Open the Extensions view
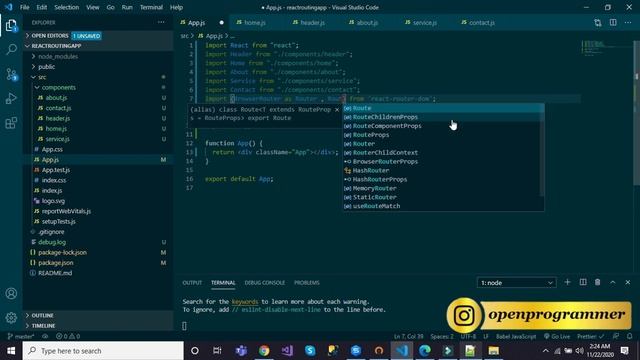 11,122
